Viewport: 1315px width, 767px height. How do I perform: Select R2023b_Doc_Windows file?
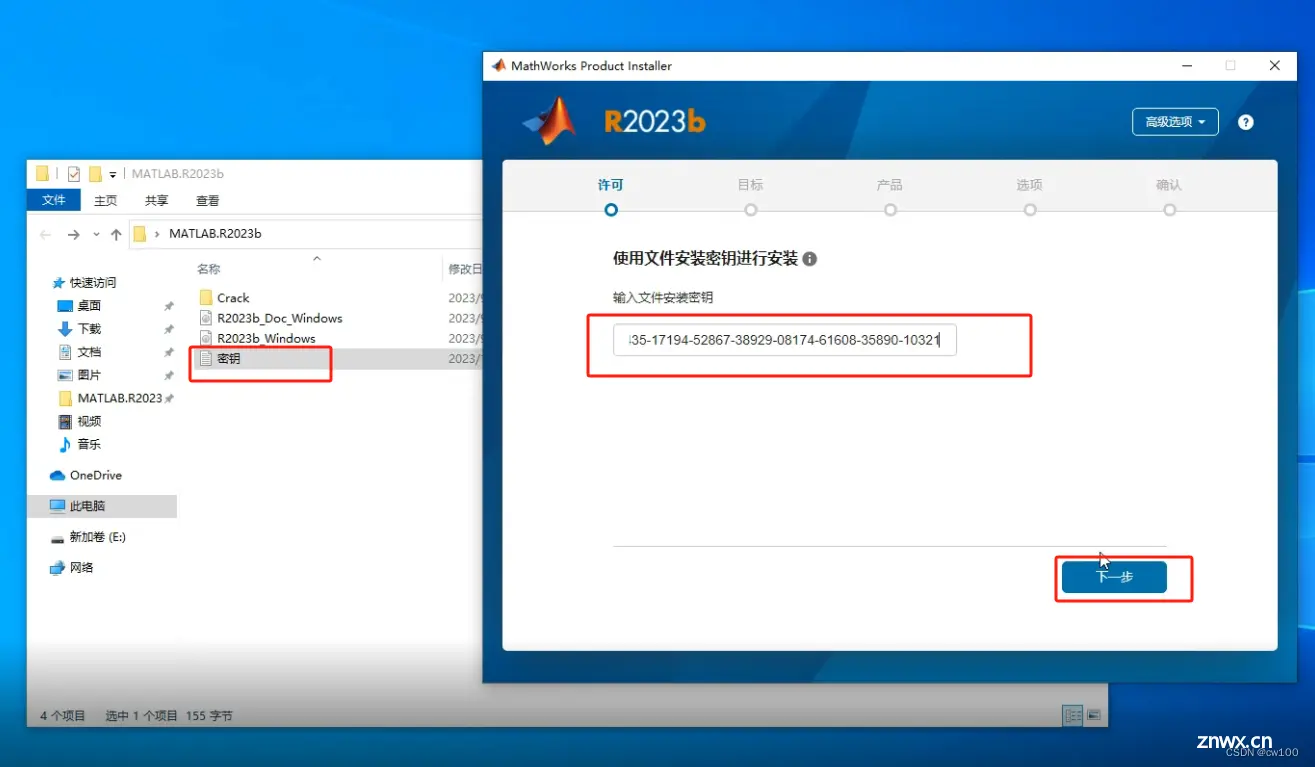pyautogui.click(x=279, y=318)
